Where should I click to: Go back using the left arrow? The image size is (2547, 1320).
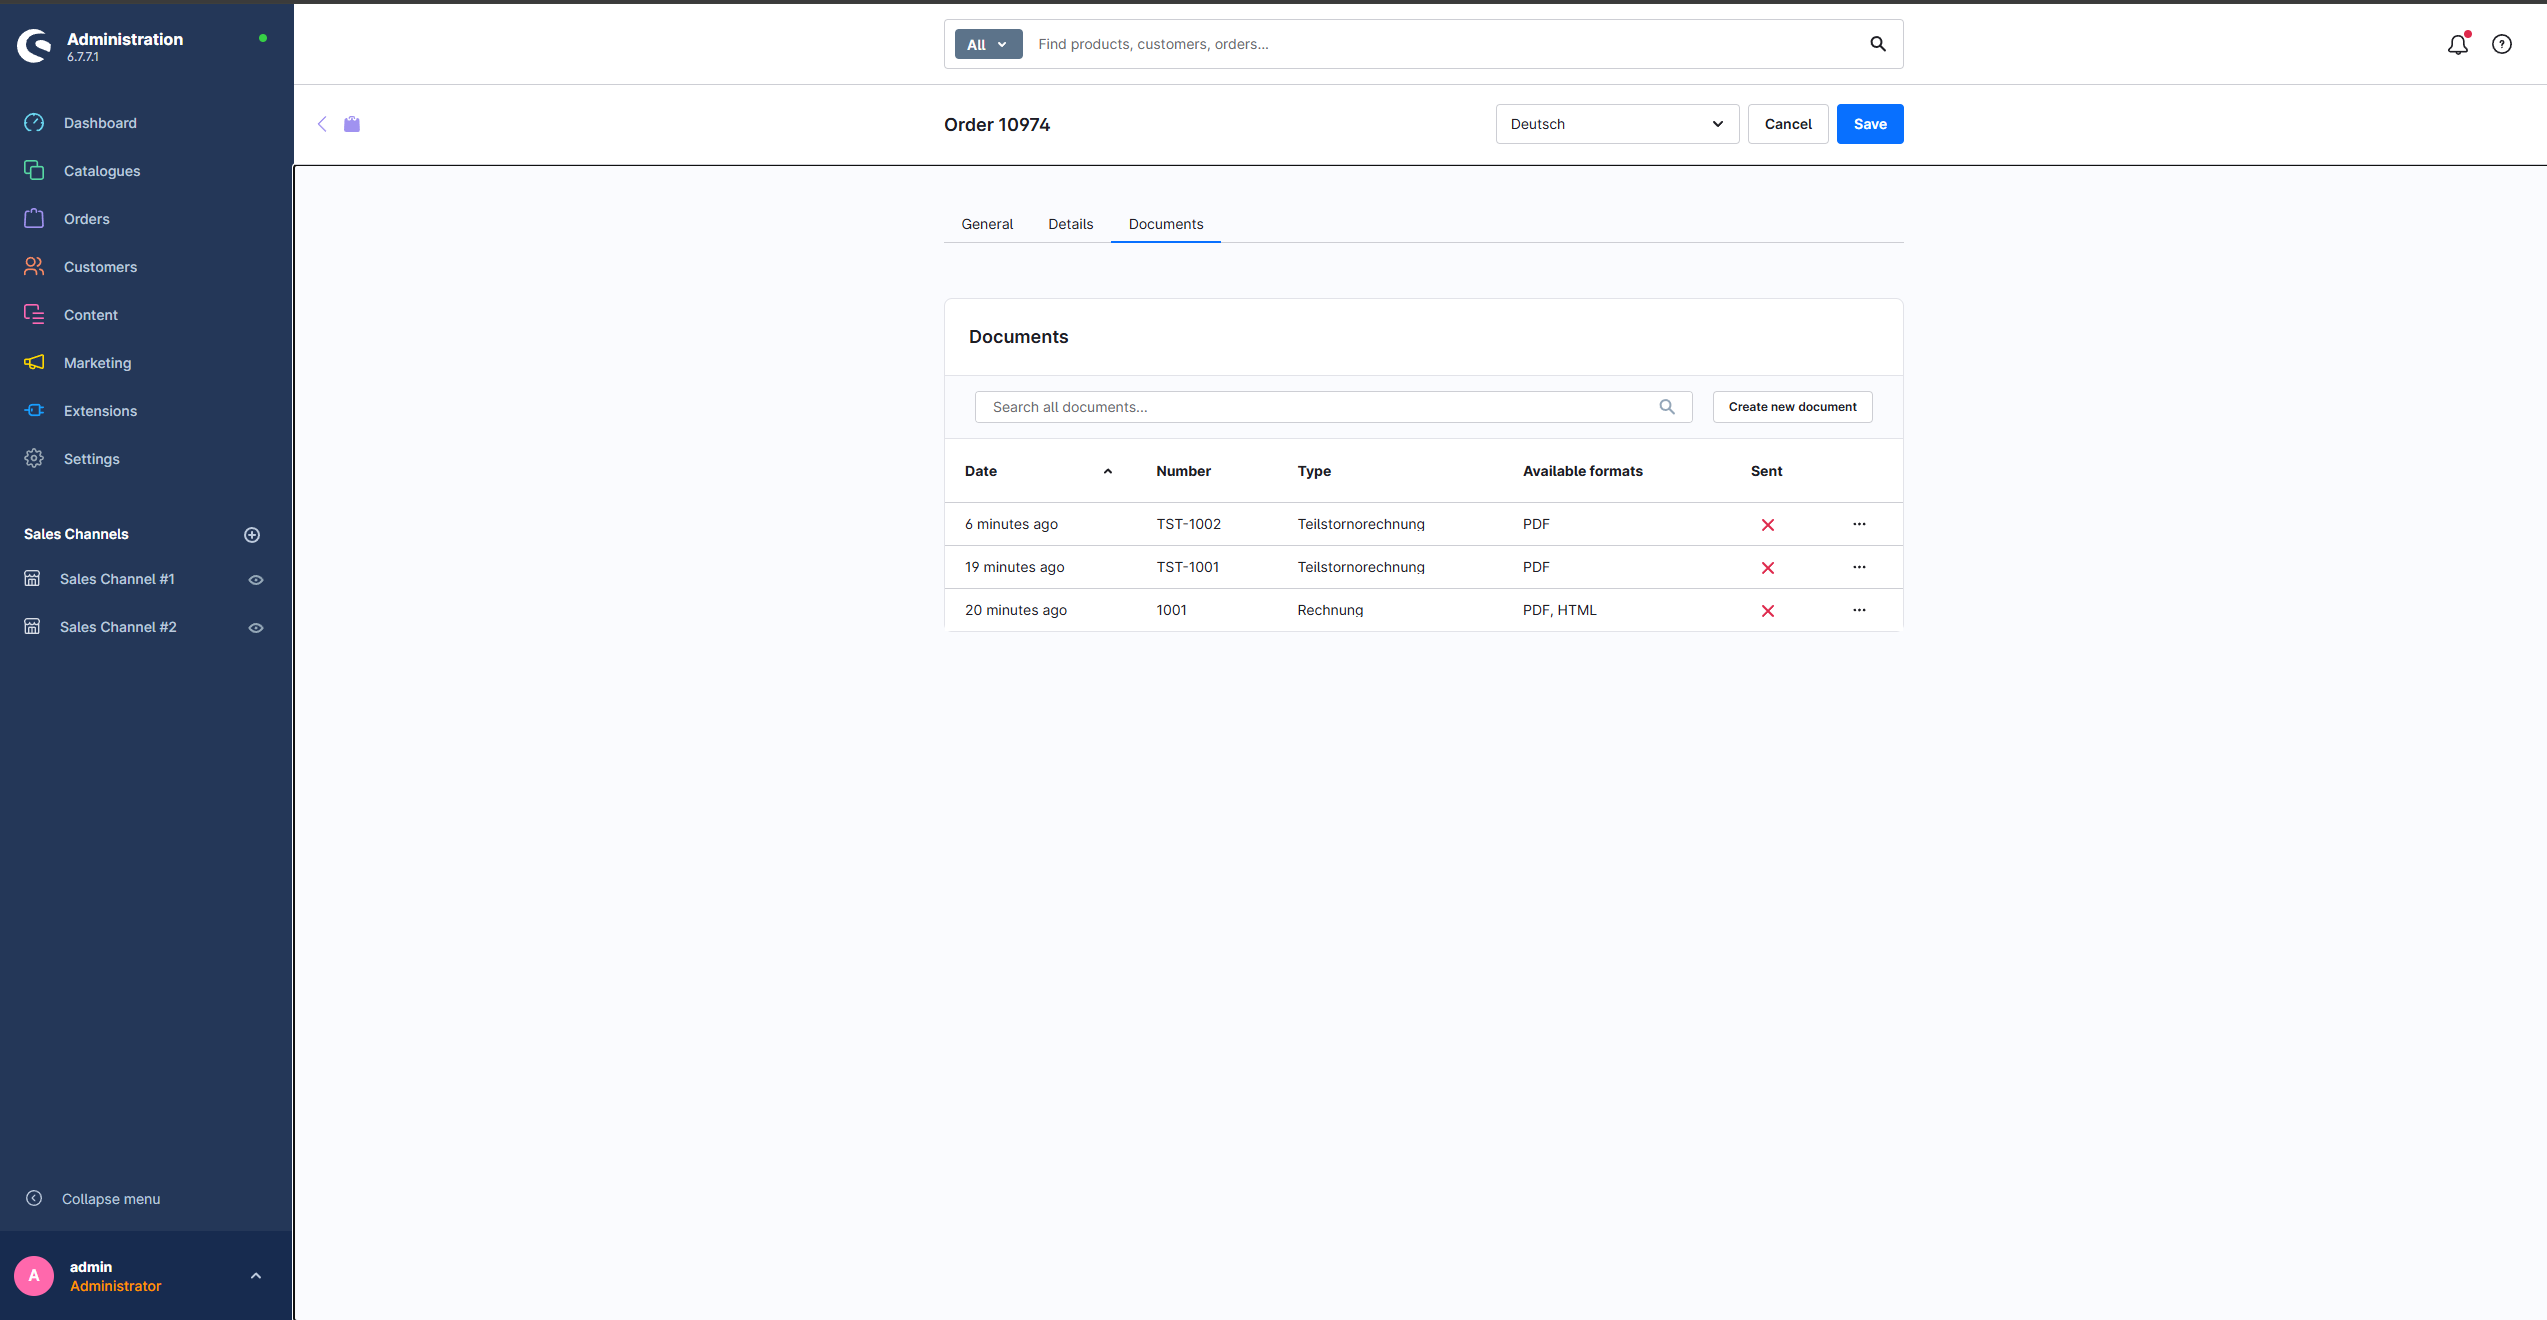tap(322, 124)
